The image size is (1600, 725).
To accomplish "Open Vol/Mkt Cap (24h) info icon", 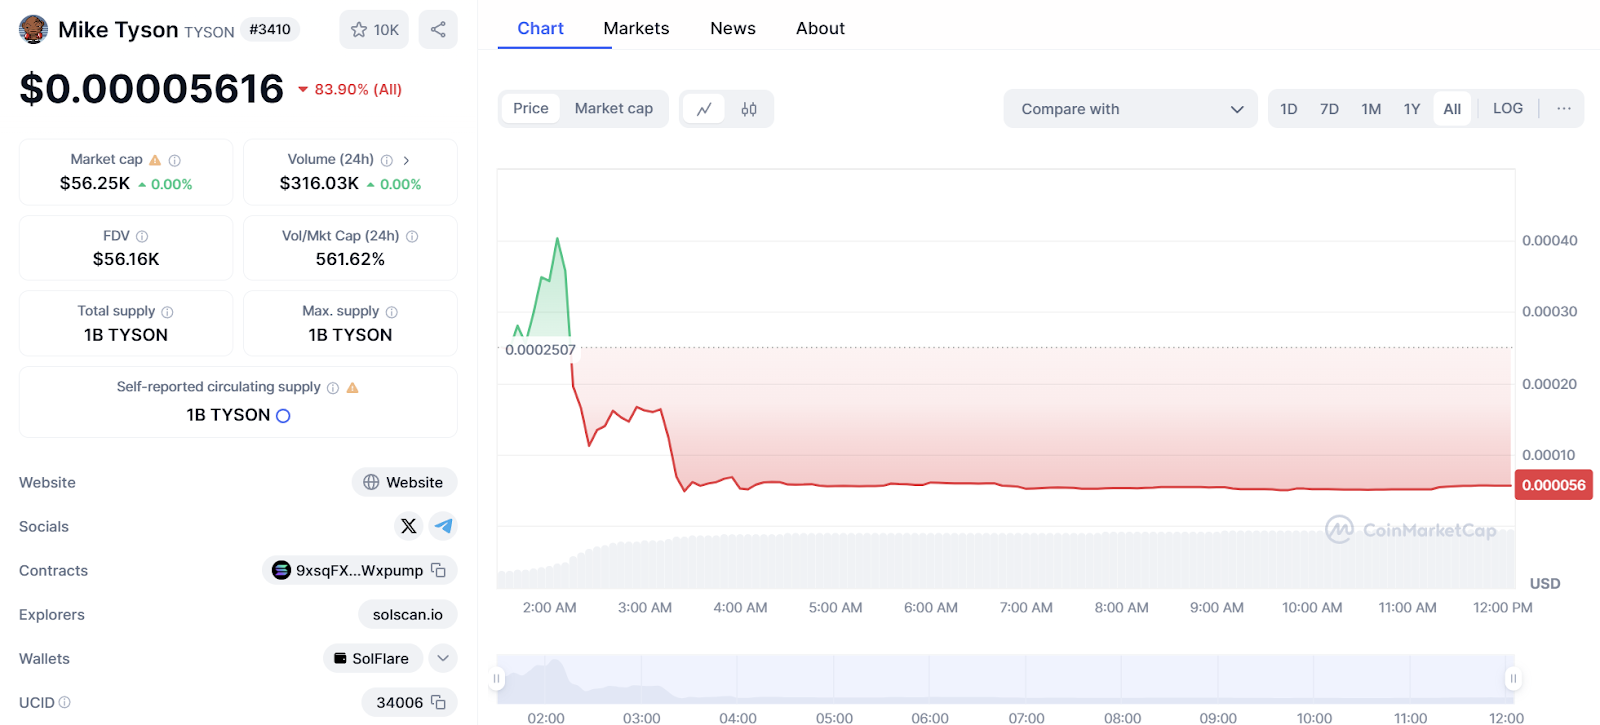I will 412,236.
